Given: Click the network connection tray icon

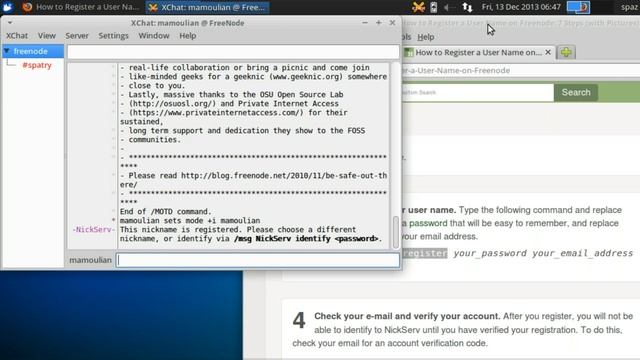Looking at the screenshot, I should coord(467,7).
